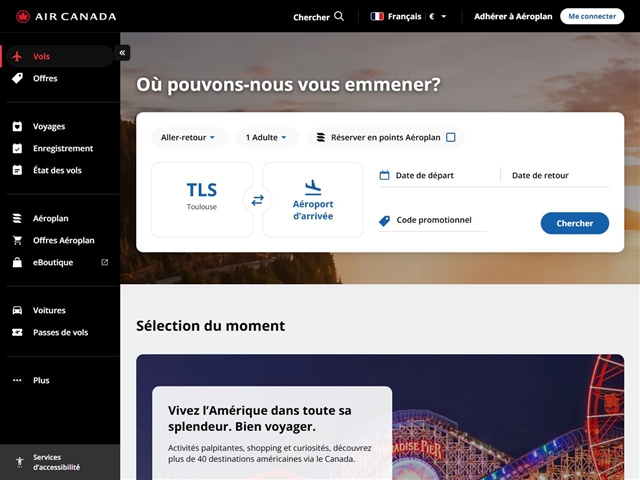Enable Réserver en points Aéroplan checkbox

click(x=450, y=137)
